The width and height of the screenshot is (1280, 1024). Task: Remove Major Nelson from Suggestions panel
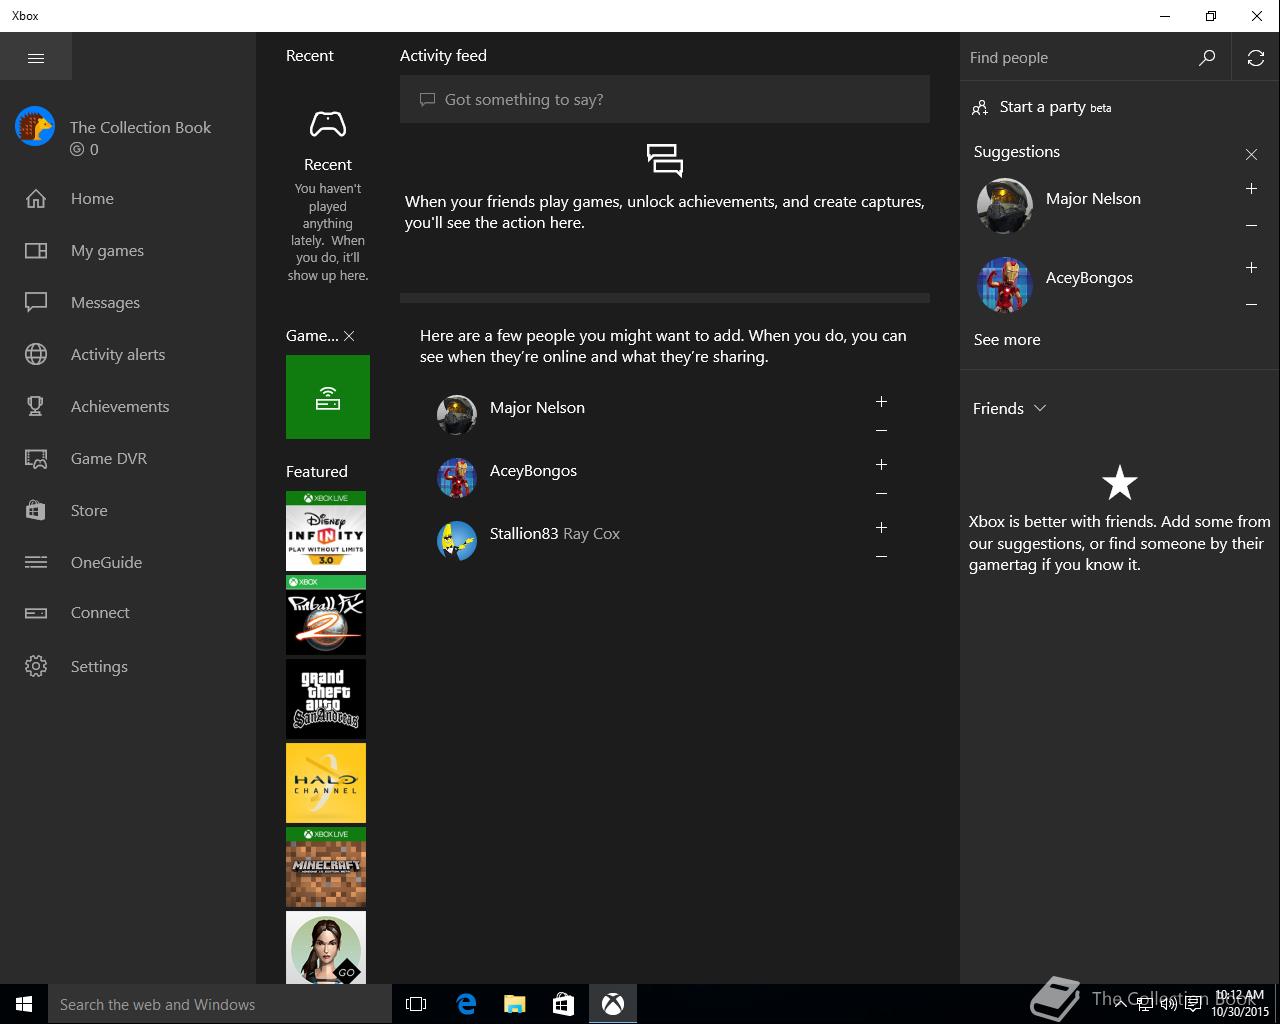[1251, 226]
